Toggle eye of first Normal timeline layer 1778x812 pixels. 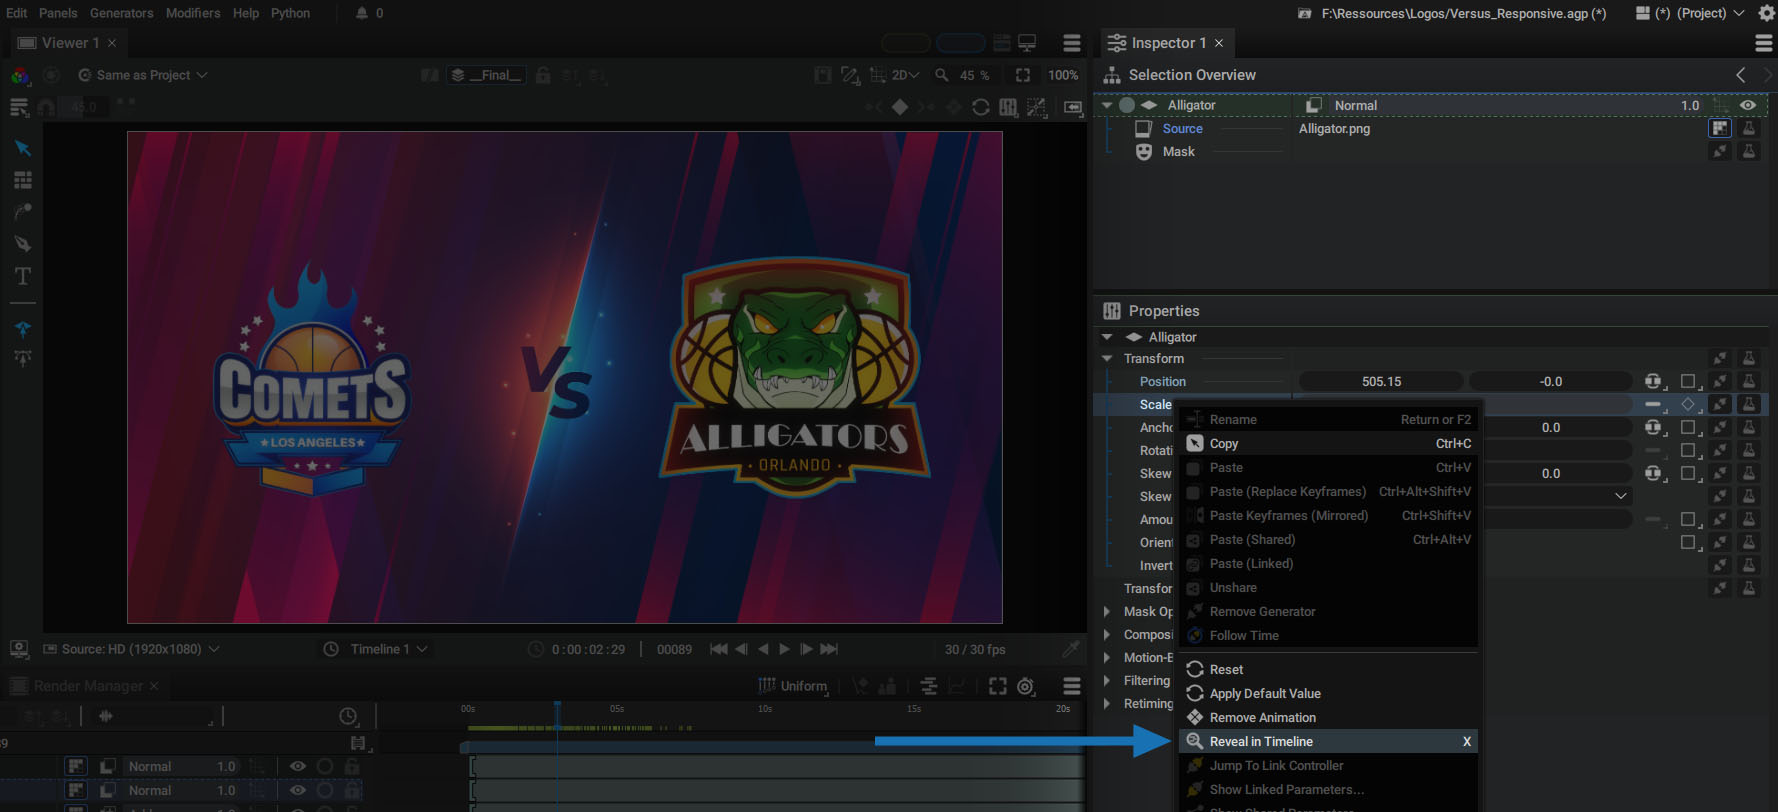click(298, 766)
